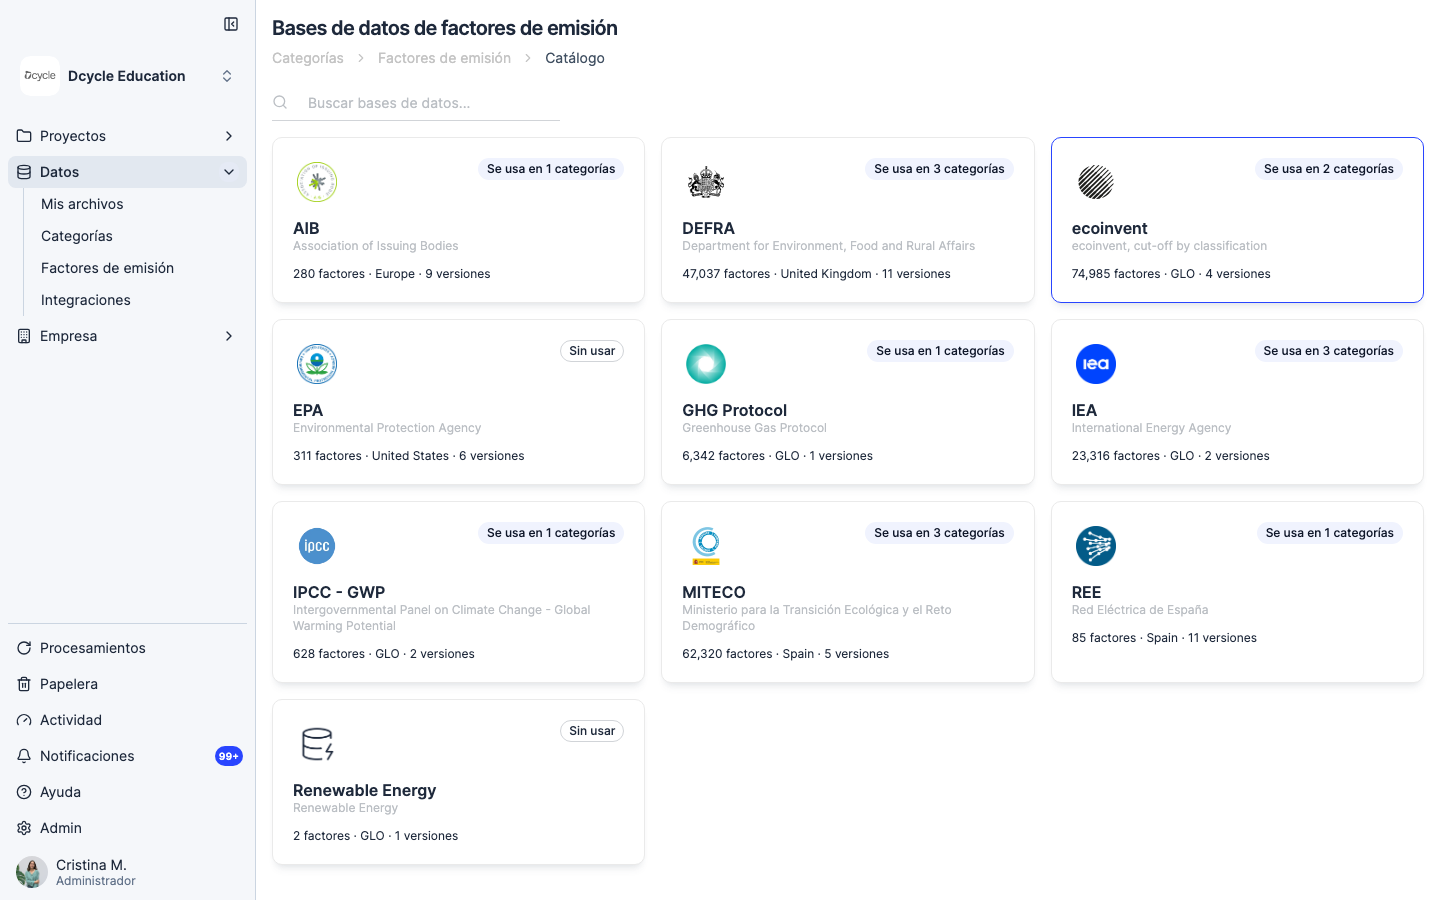
Task: Go to Categorías in the sidebar
Action: [77, 236]
